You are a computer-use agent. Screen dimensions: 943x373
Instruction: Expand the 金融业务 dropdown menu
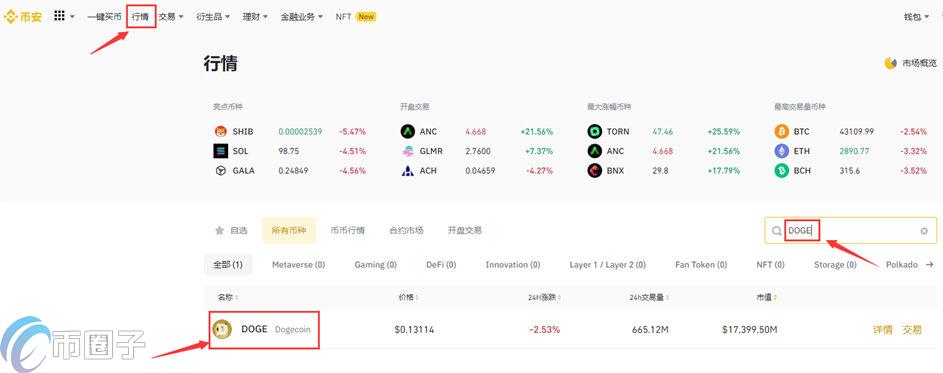coord(301,17)
